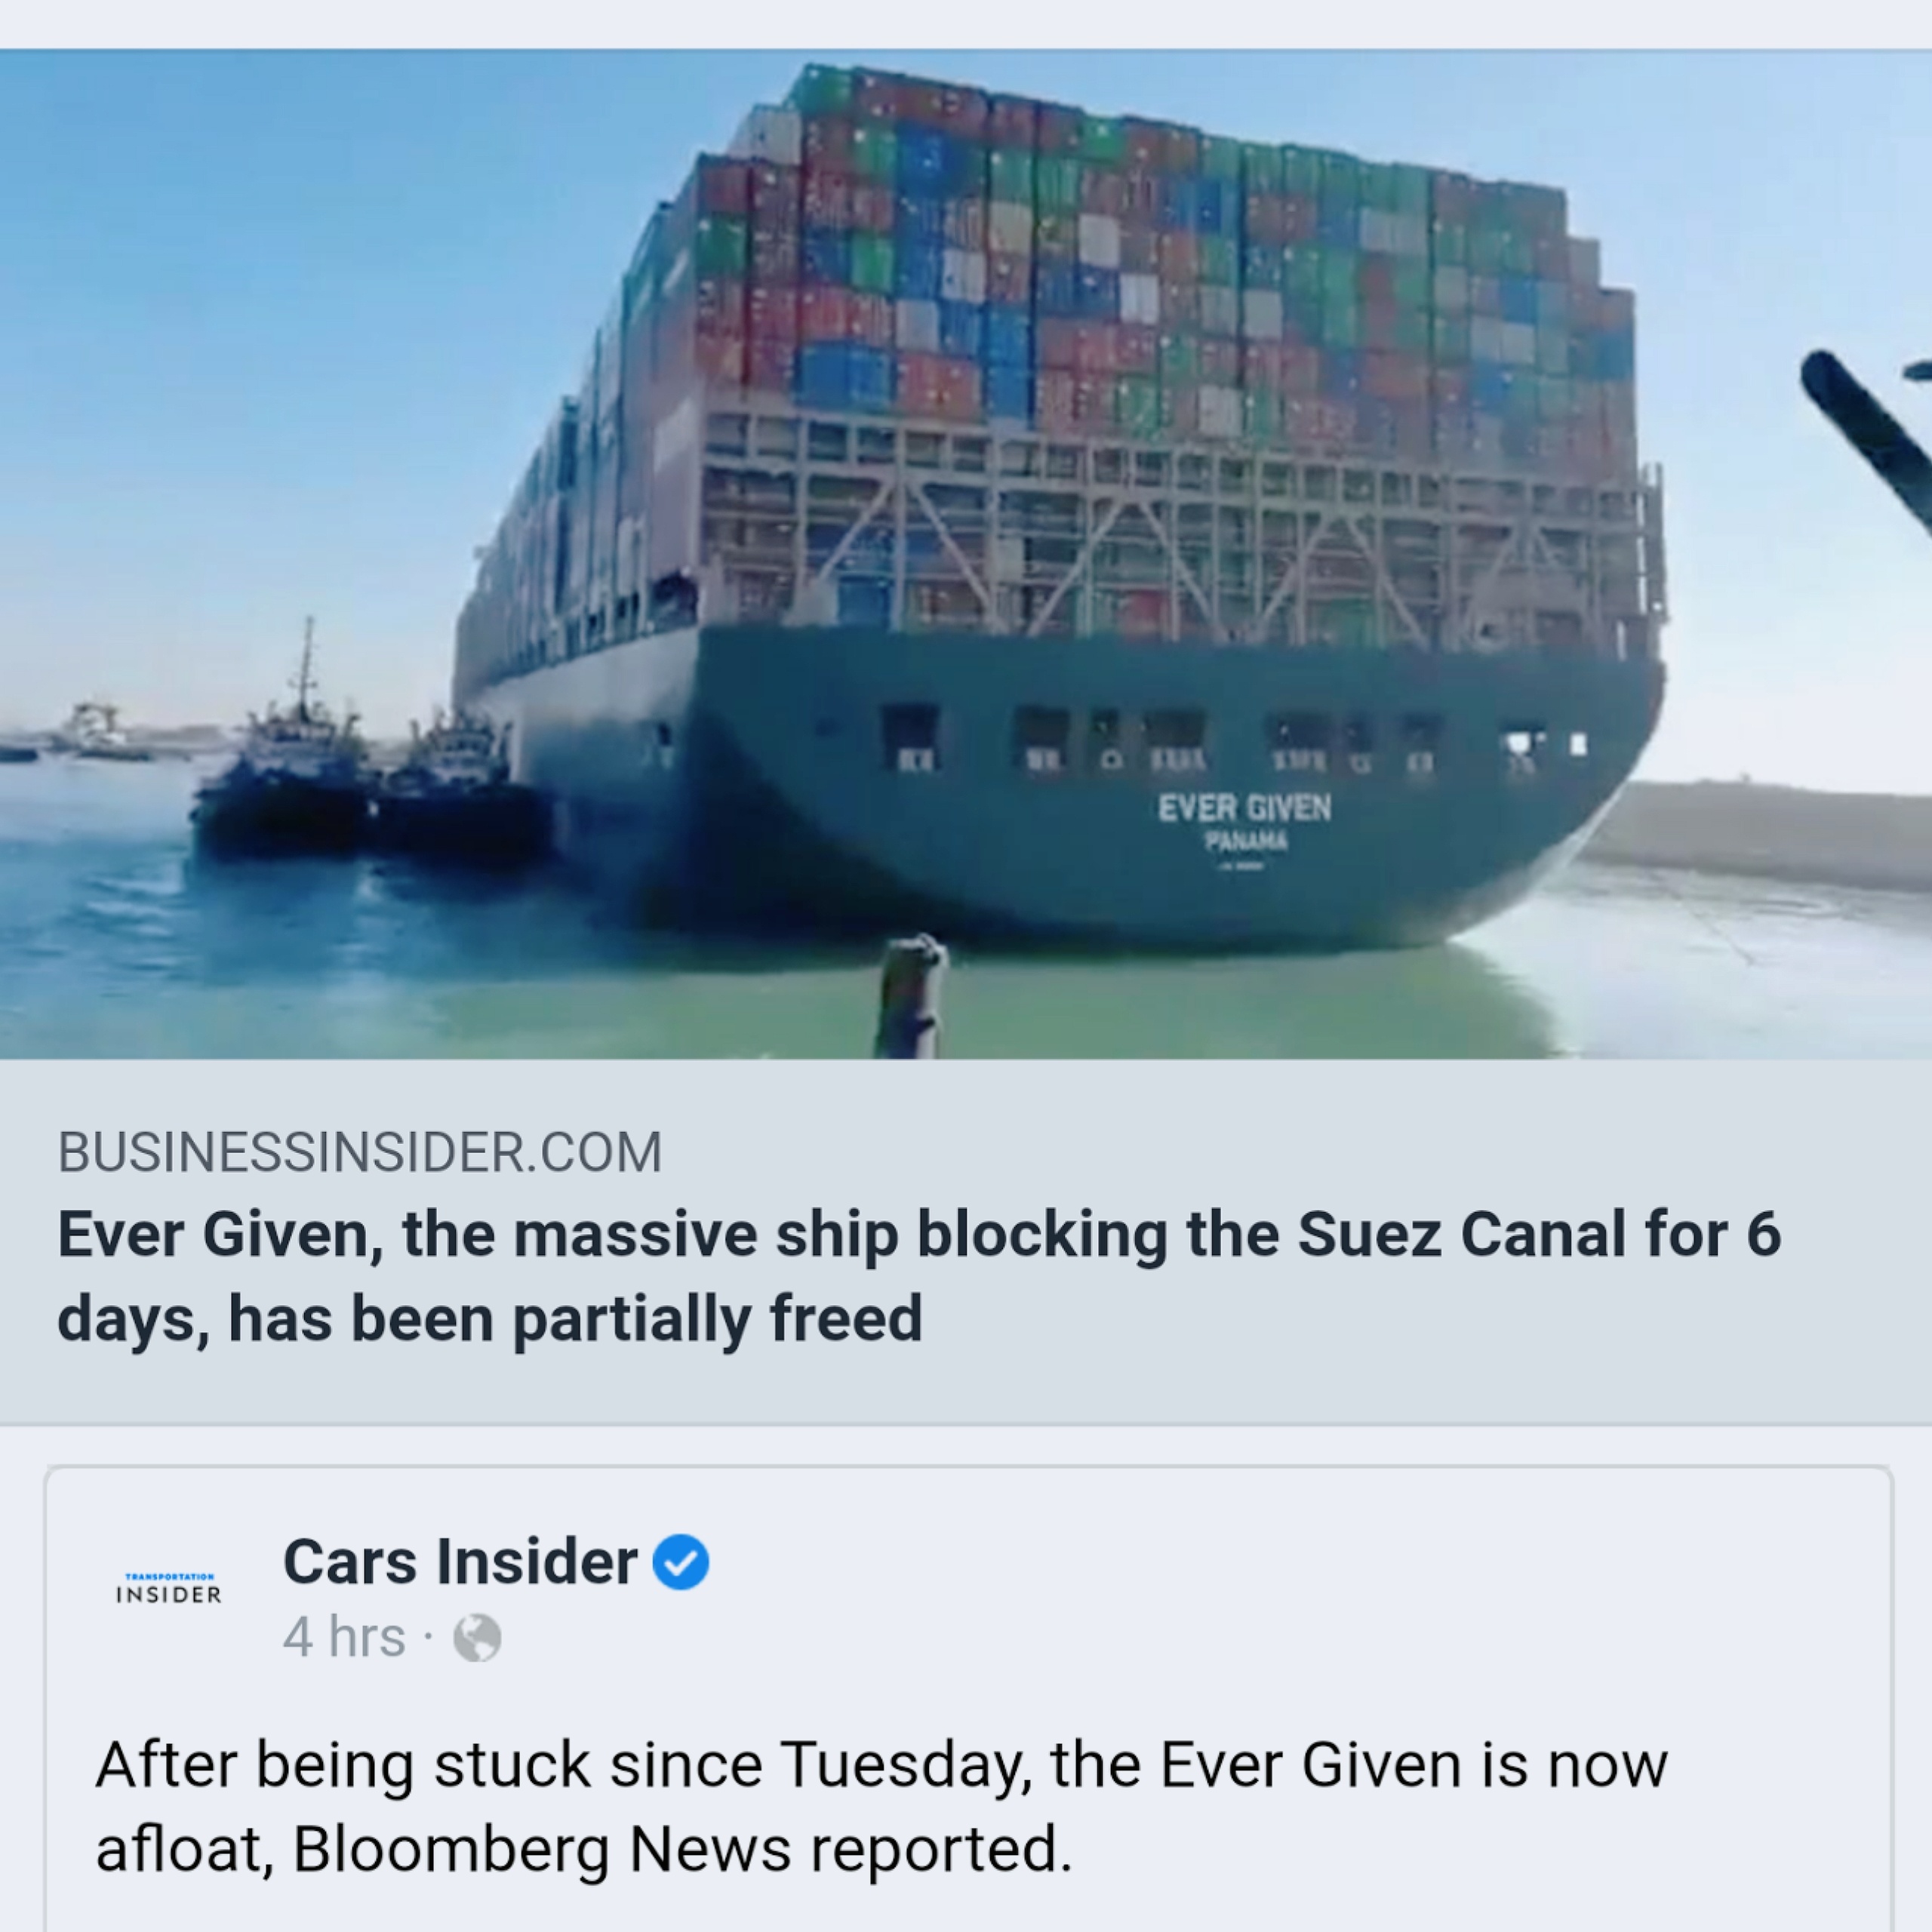The height and width of the screenshot is (1932, 1932).
Task: Click the BUSINESSINSIDER.COM source label
Action: (x=360, y=1152)
